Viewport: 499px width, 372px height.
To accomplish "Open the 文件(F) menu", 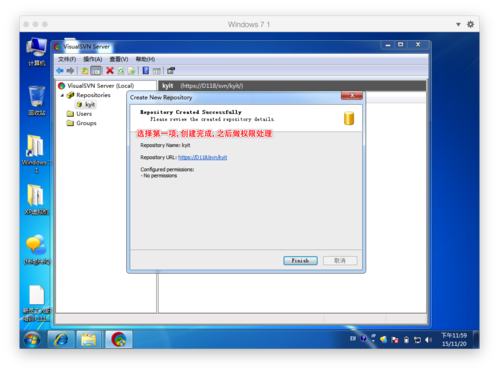I will (67, 59).
